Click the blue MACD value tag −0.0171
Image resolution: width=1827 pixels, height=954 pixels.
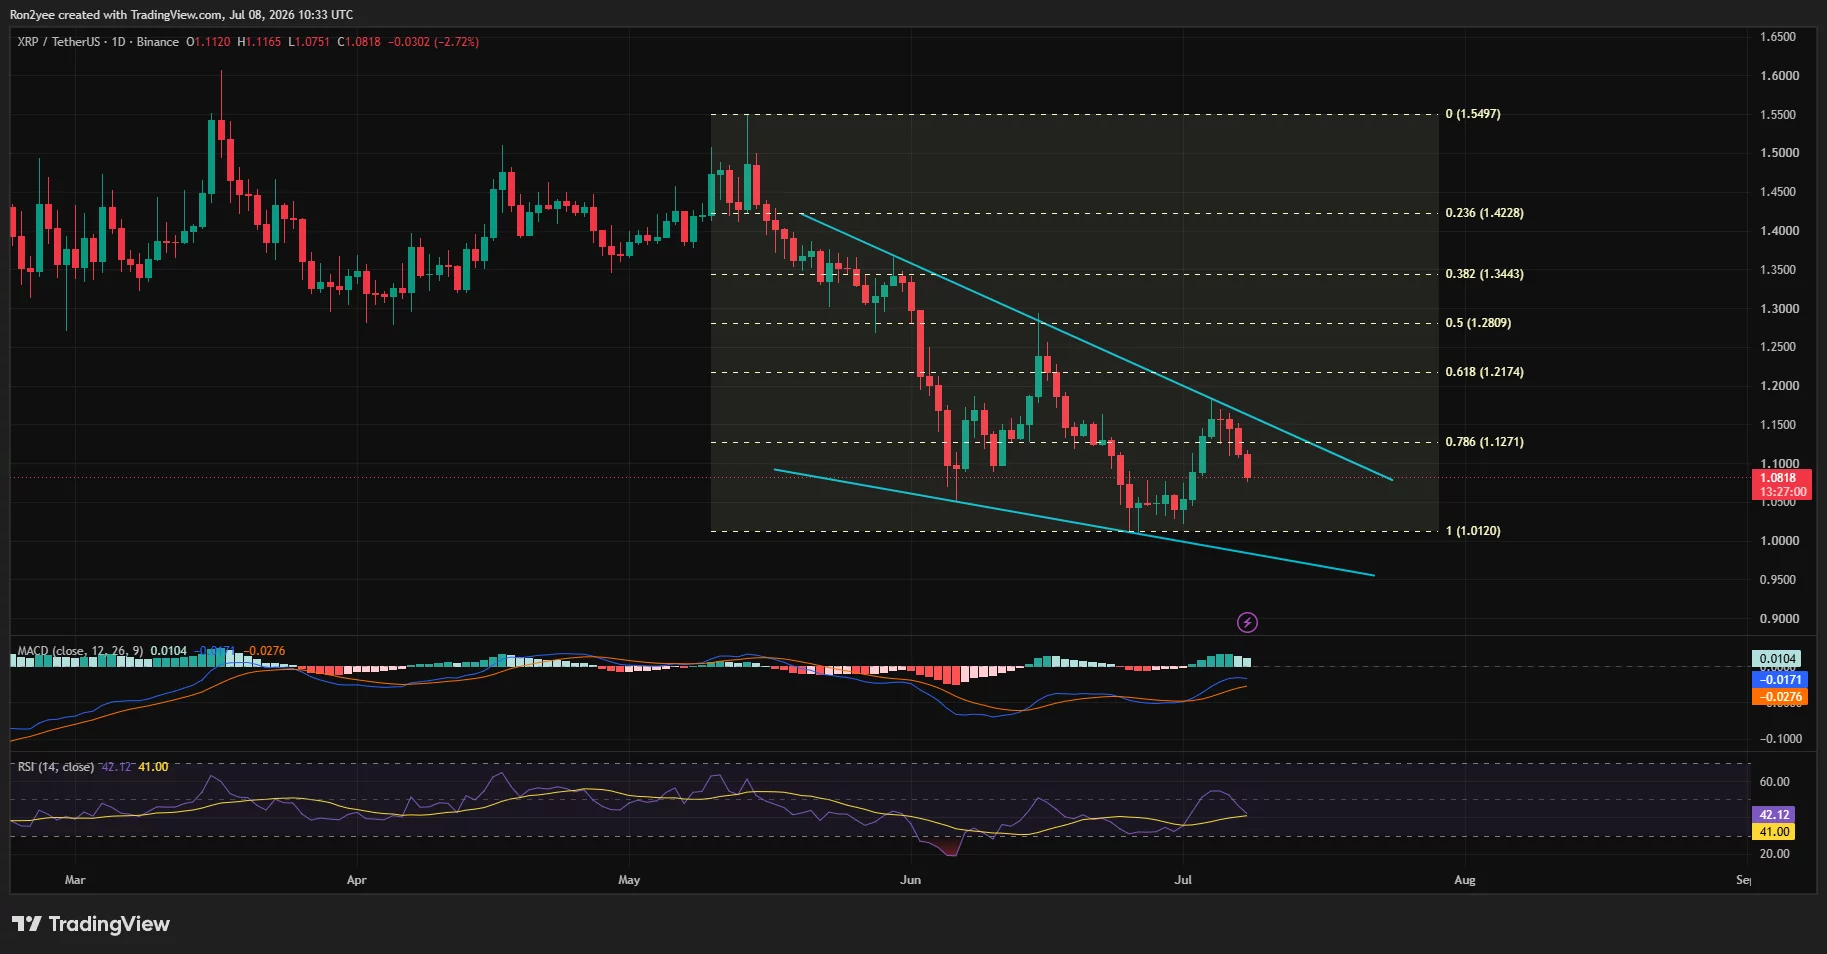pyautogui.click(x=1780, y=680)
